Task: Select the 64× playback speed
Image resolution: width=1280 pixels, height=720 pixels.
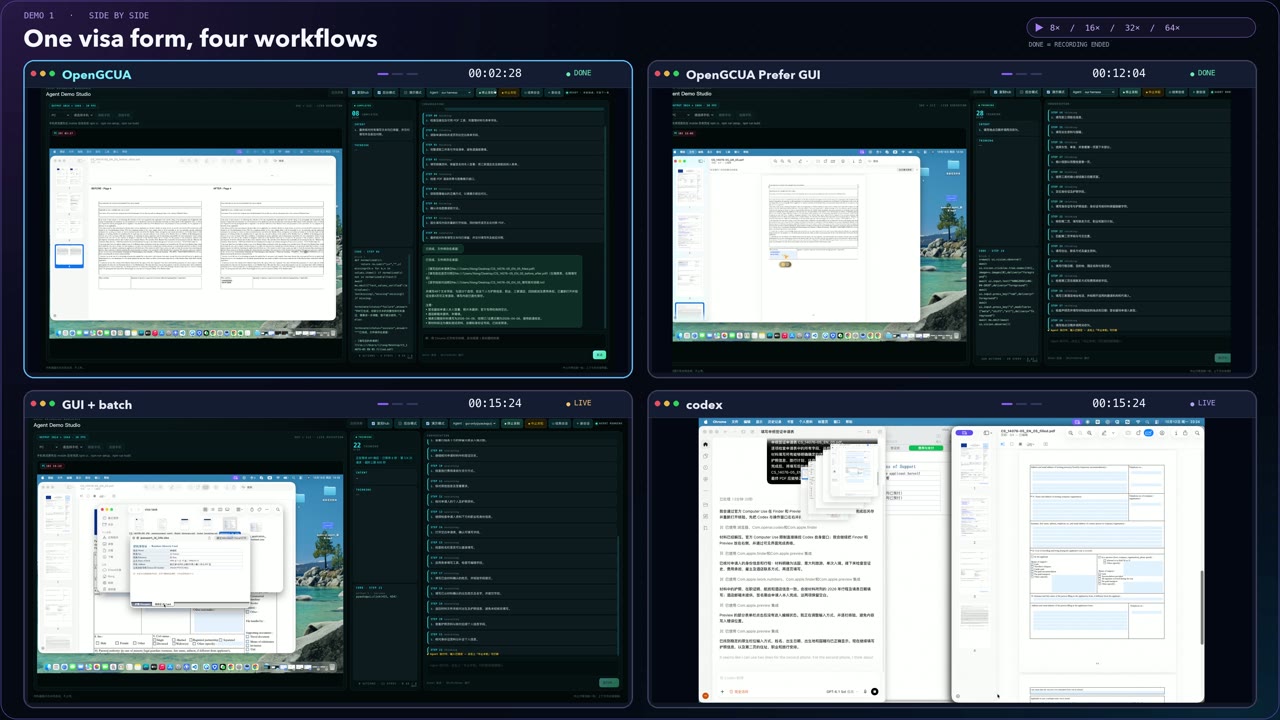Action: (1172, 28)
